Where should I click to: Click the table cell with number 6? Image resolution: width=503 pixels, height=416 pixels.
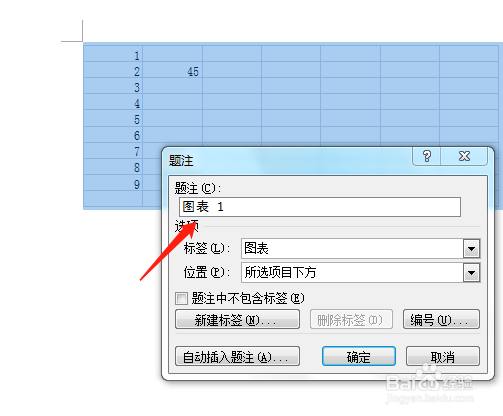pos(113,134)
